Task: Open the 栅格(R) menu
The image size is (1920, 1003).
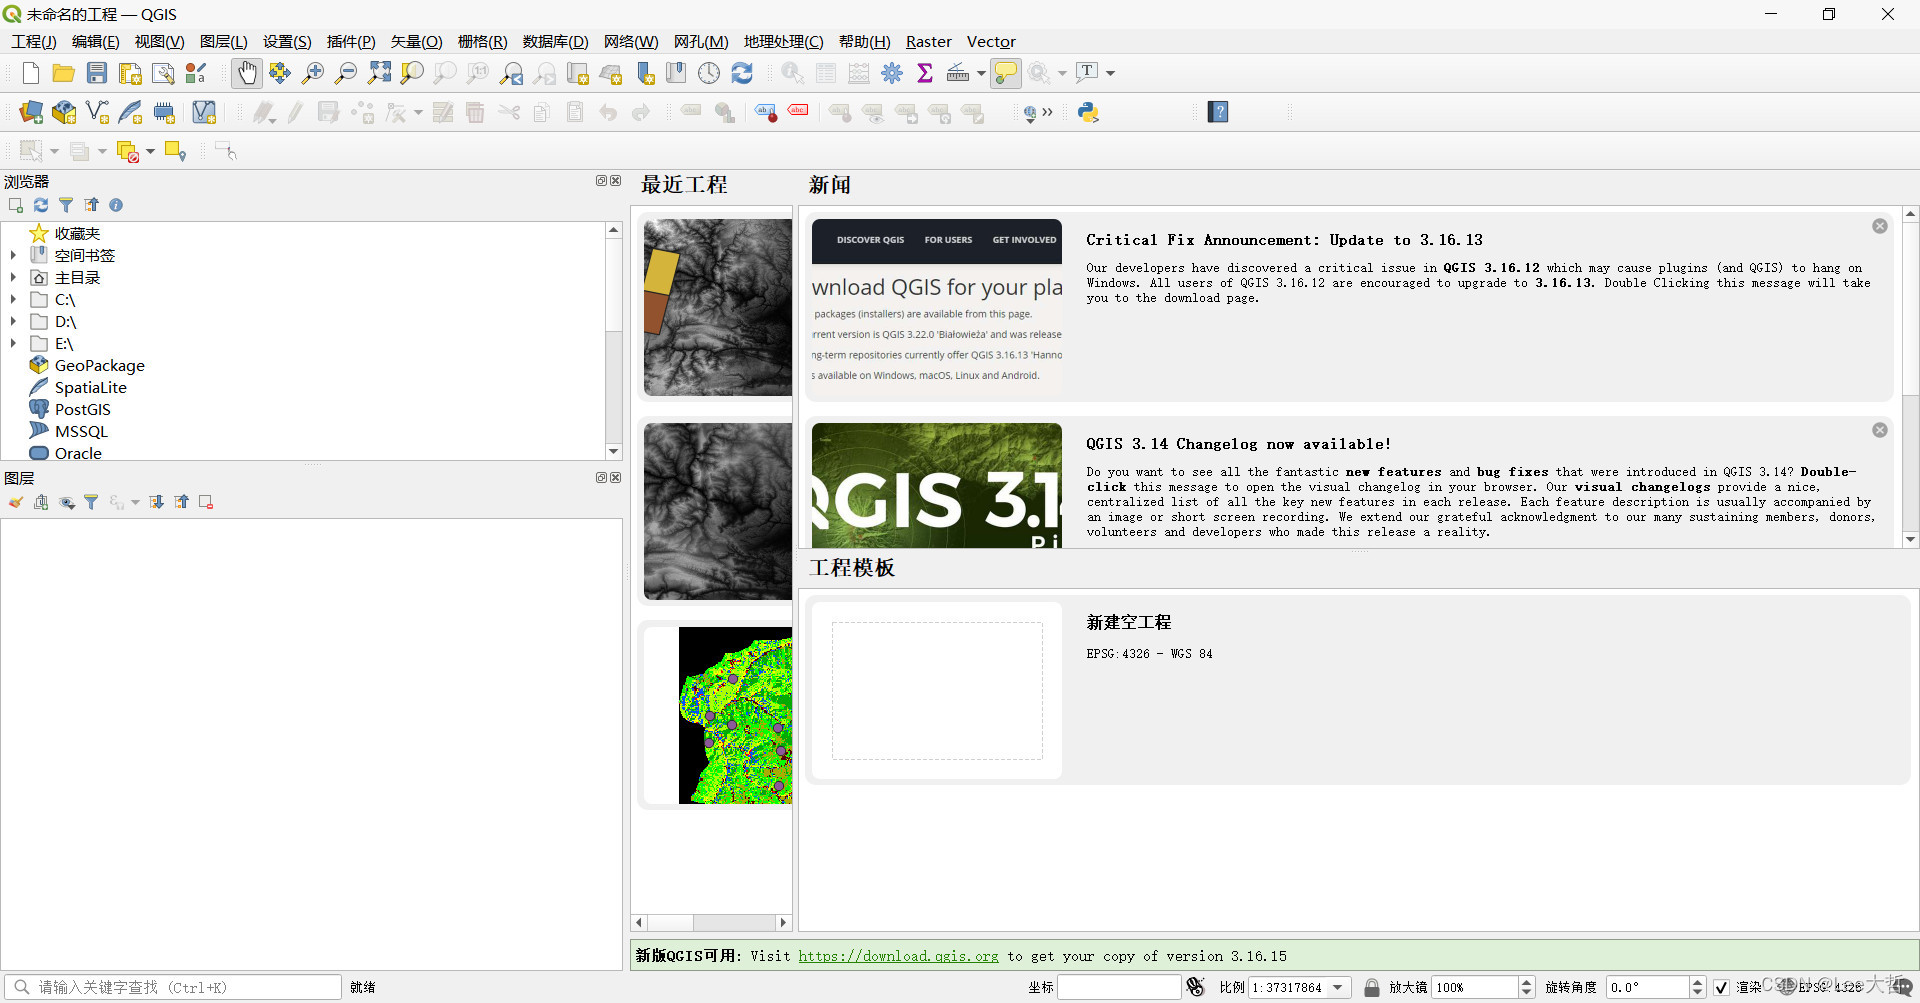Action: coord(483,41)
